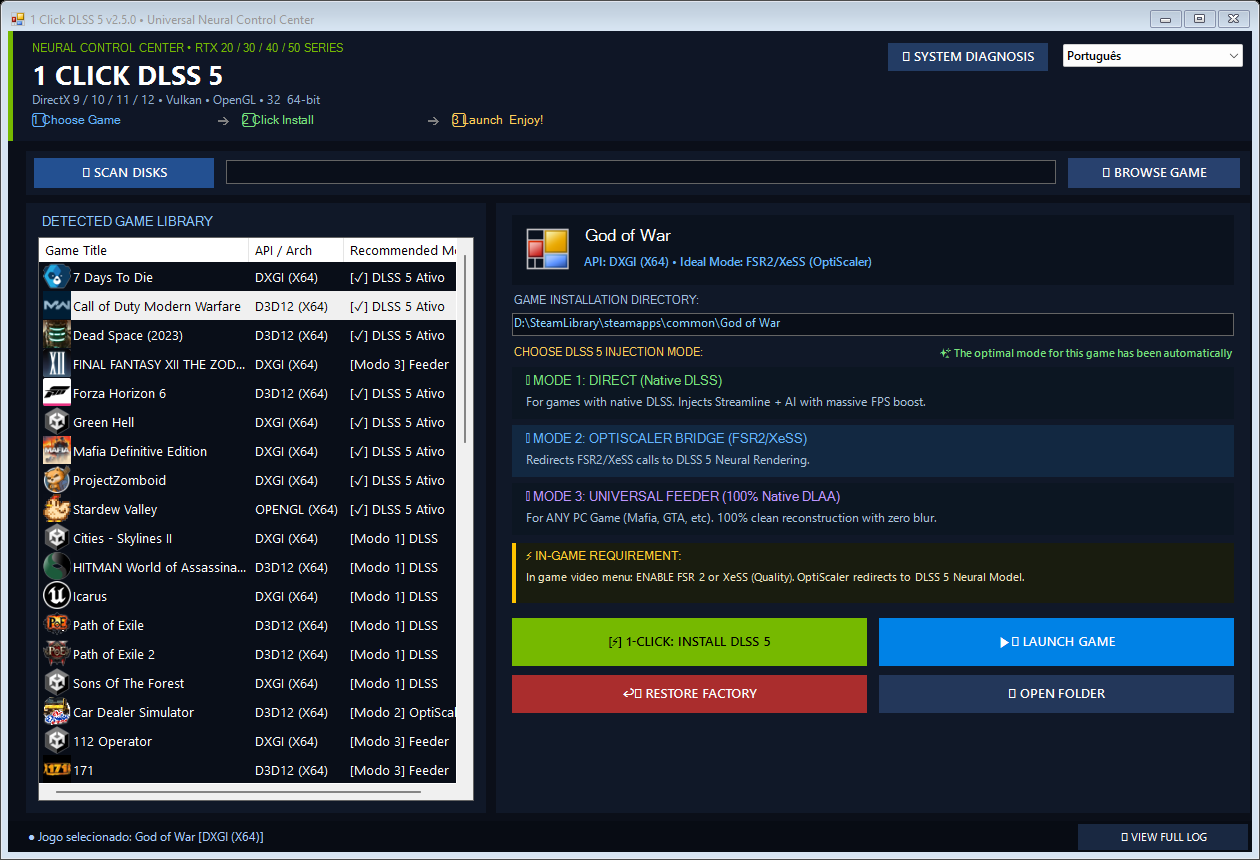Select the Stardew Valley title text

(x=115, y=510)
